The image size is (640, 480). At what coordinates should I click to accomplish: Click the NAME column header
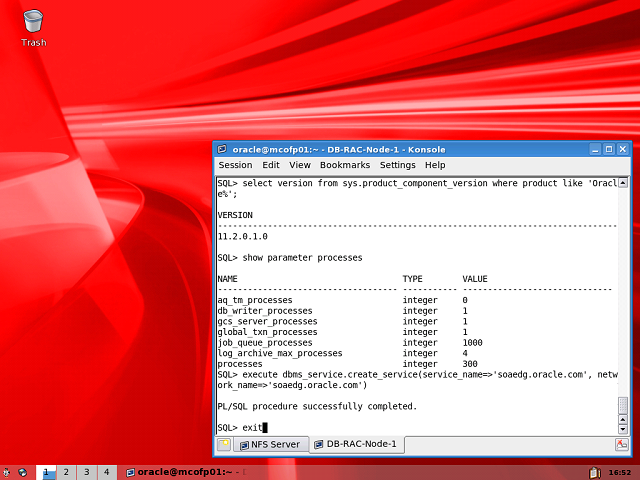pyautogui.click(x=227, y=279)
